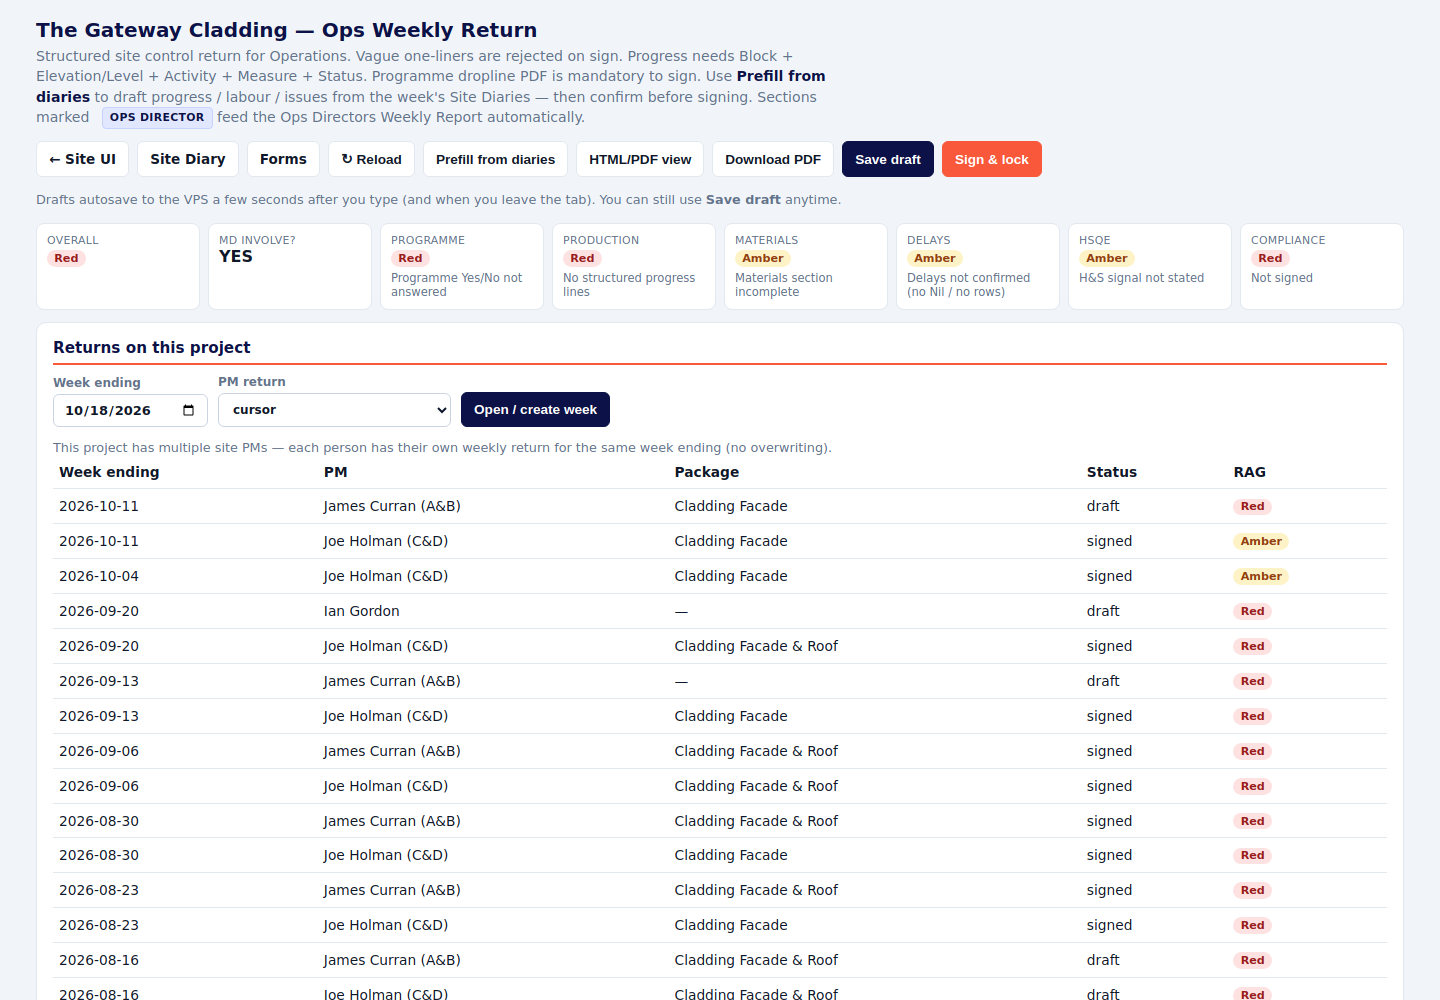Viewport: 1440px width, 1000px height.
Task: Click Amber badge on 2026-10-04 row
Action: point(1261,576)
